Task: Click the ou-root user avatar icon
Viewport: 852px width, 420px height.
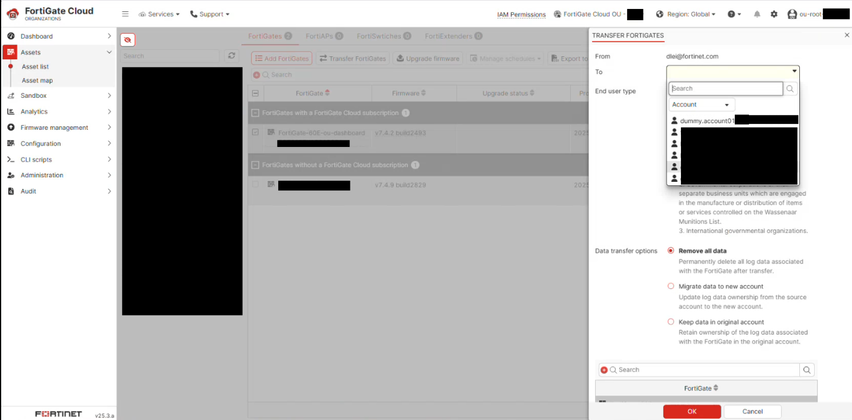Action: (x=792, y=15)
